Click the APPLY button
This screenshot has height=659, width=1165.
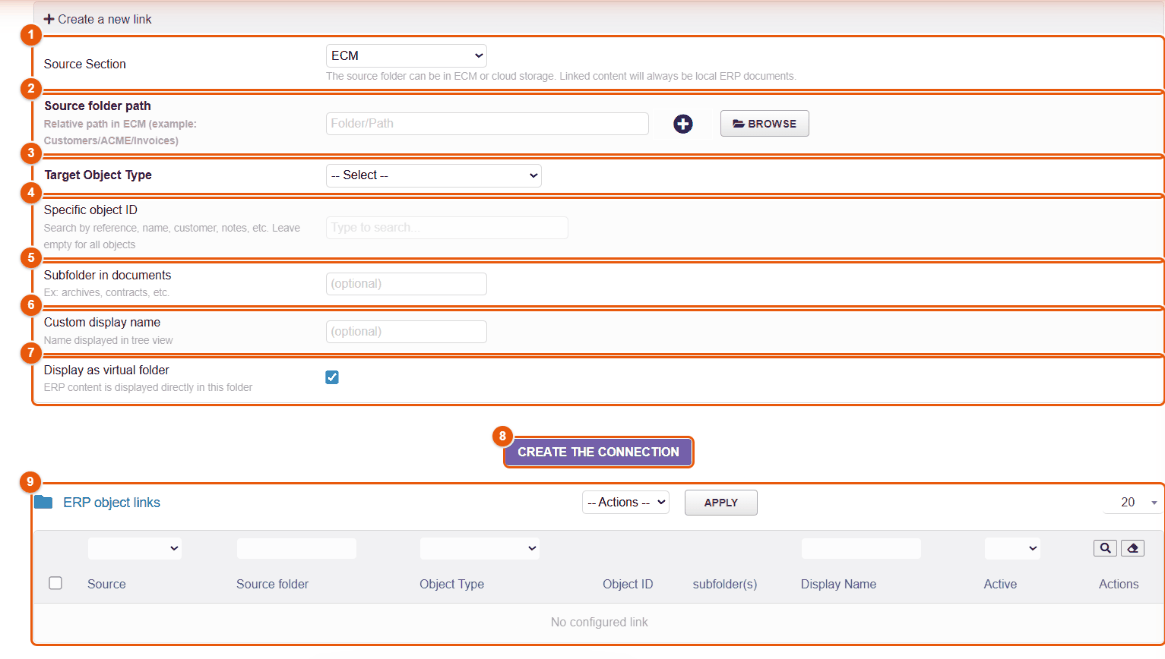(721, 503)
